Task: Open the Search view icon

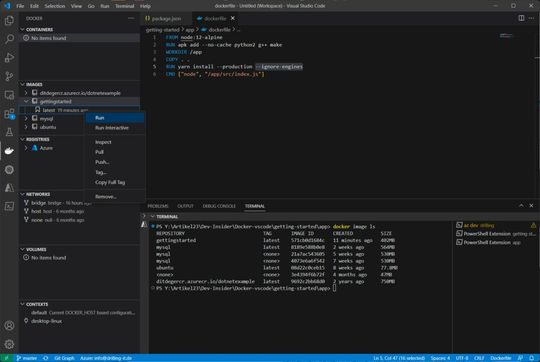Action: click(9, 39)
